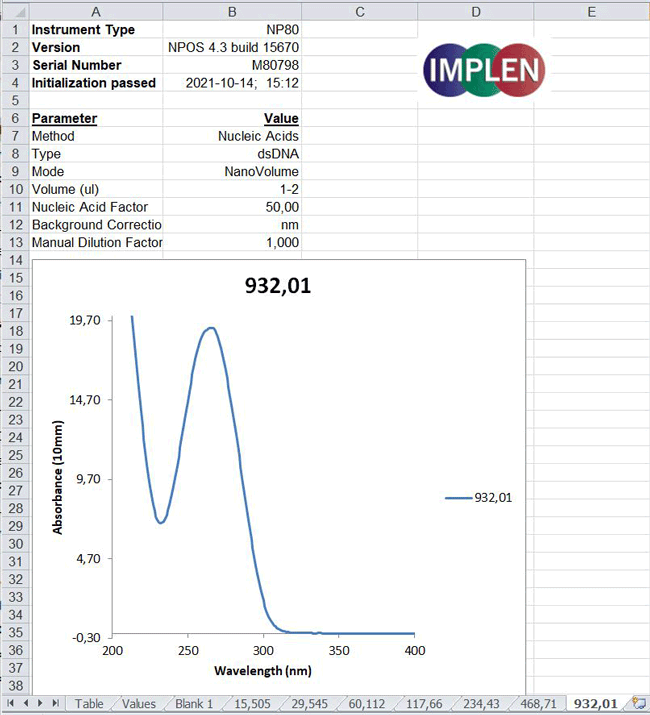Select the NanoVolume cell
Image resolution: width=650 pixels, height=715 pixels.
click(x=232, y=171)
